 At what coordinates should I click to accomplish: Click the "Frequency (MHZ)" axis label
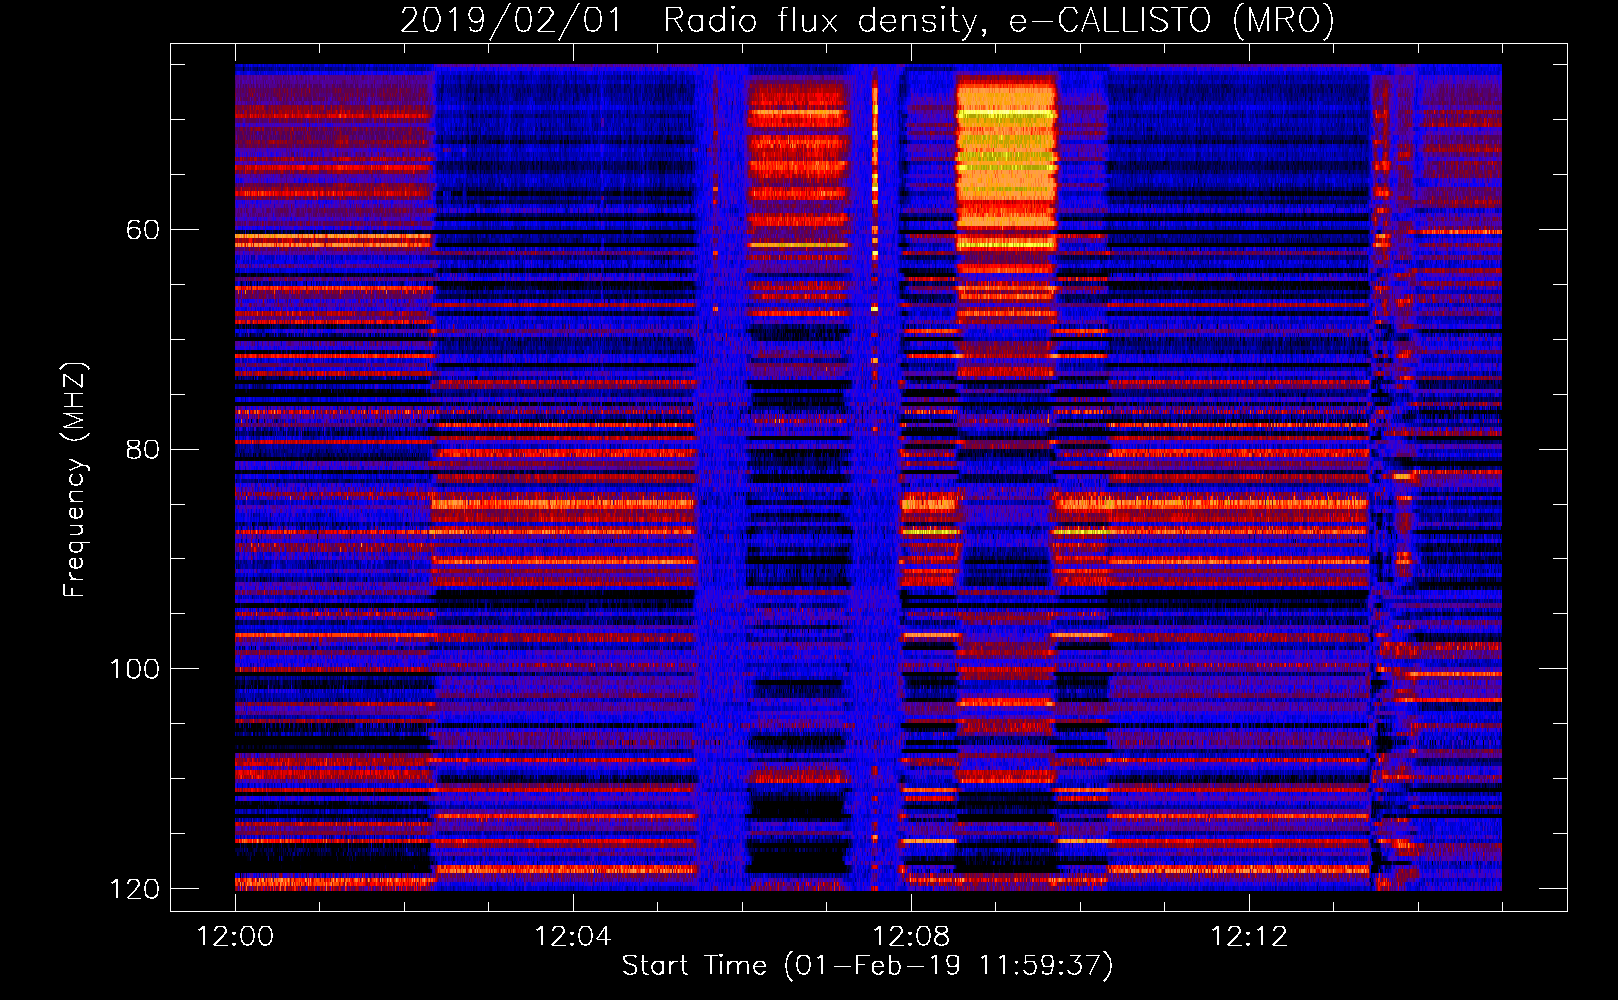75,480
